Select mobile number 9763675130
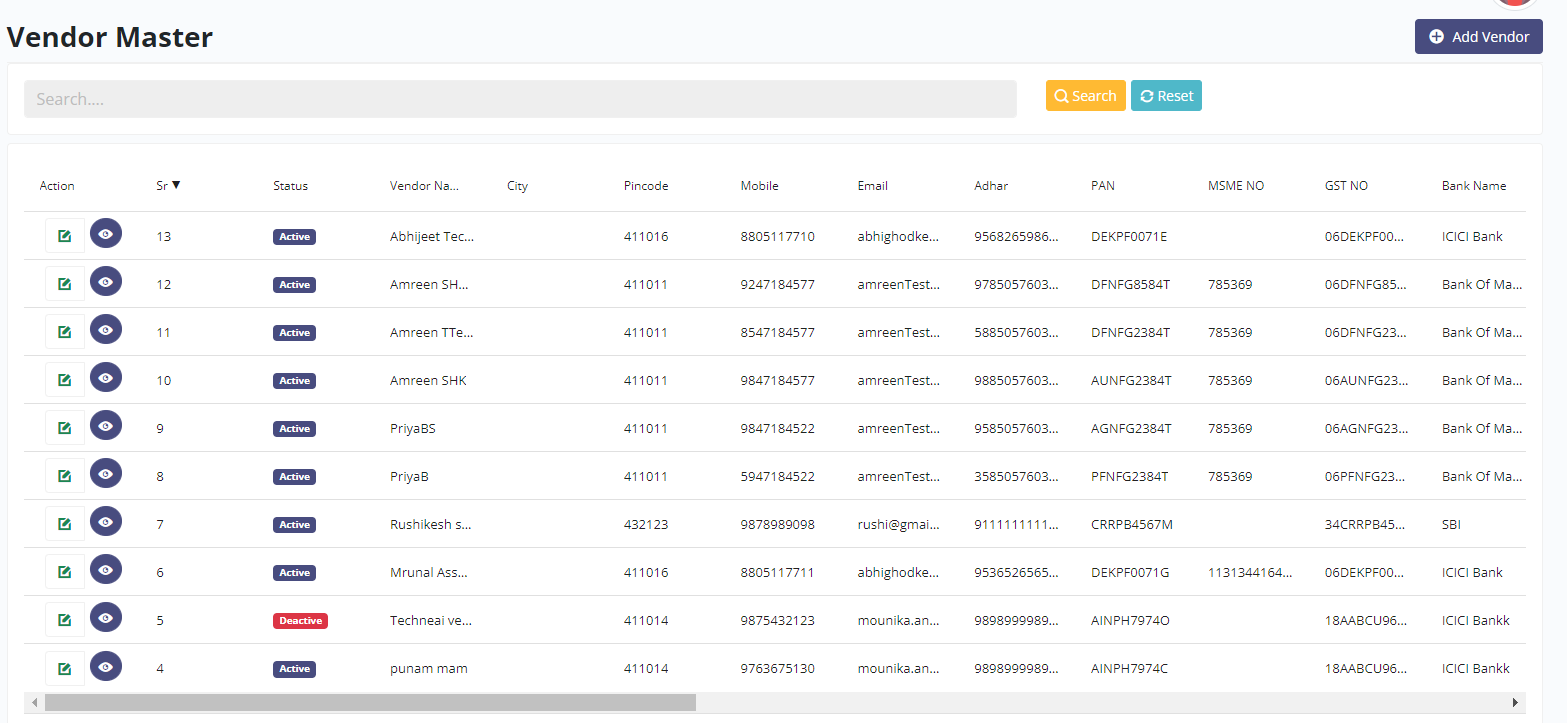Screen dimensions: 1567x723 pos(777,669)
